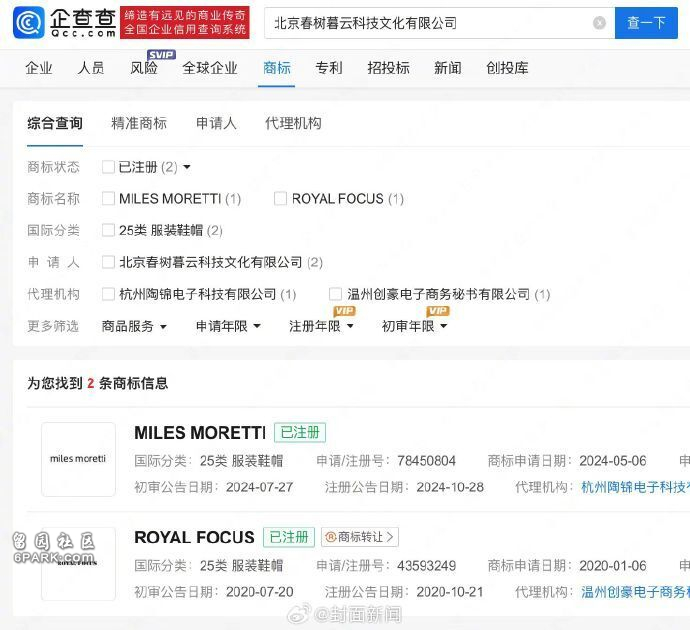Open the ROYAL FOCUS trademark thumbnail
Image resolution: width=690 pixels, height=630 pixels.
point(78,564)
